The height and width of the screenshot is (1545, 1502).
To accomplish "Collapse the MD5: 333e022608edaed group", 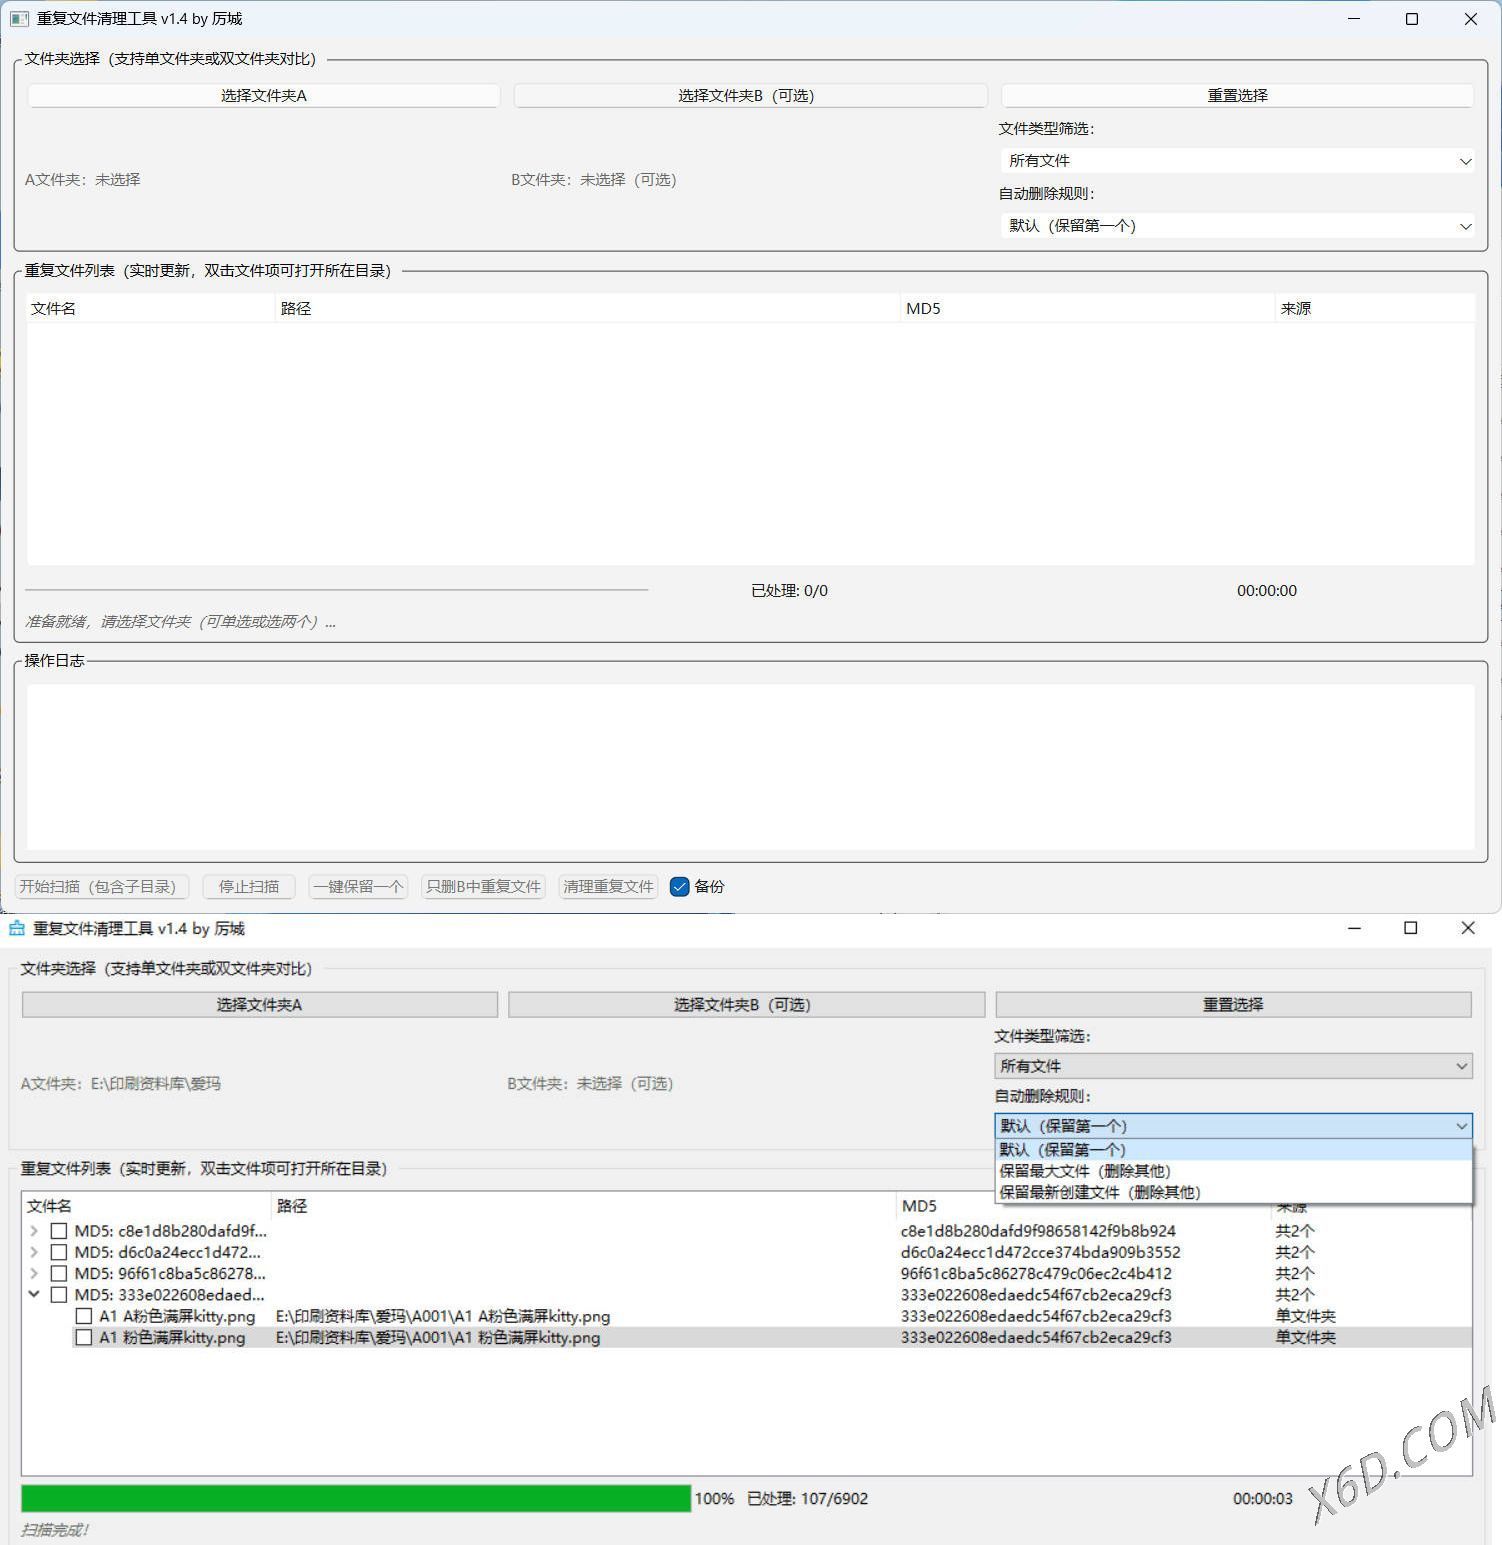I will [35, 1294].
